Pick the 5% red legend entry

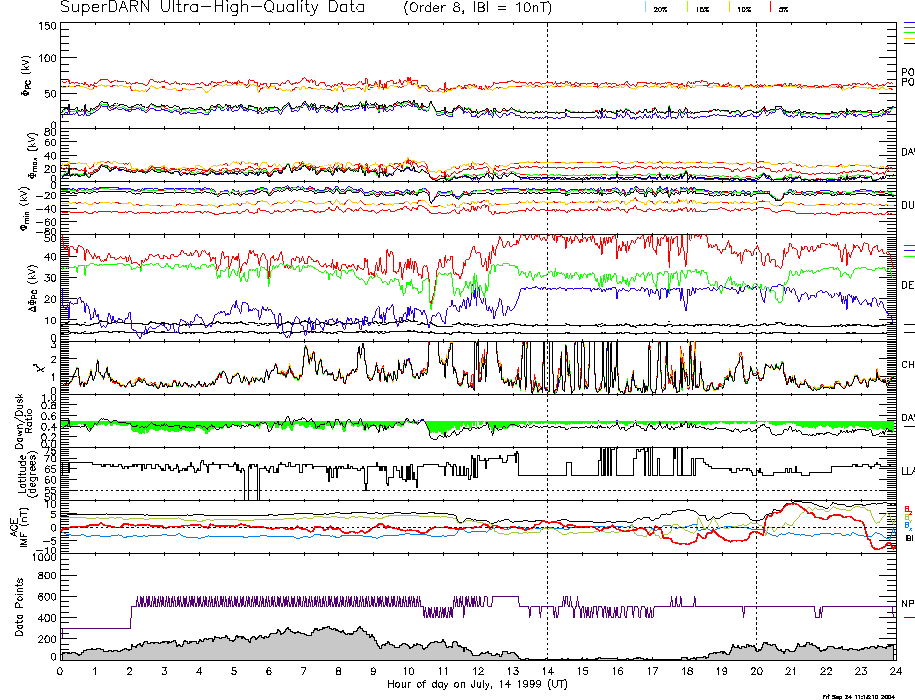pos(781,8)
